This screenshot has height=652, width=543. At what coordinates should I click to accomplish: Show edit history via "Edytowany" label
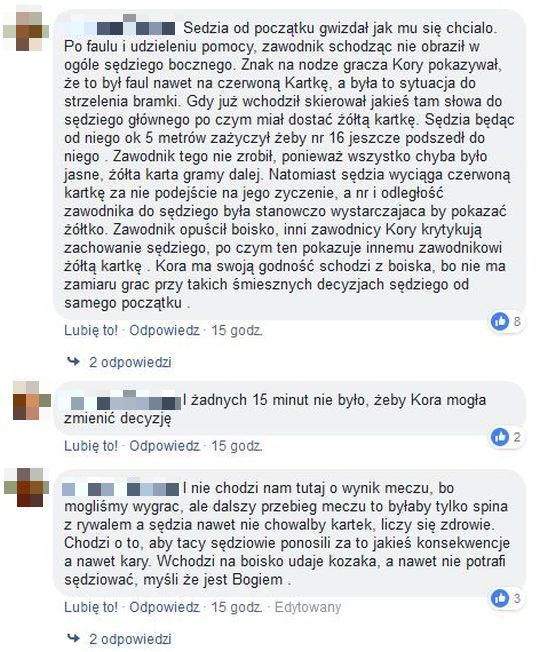(308, 607)
